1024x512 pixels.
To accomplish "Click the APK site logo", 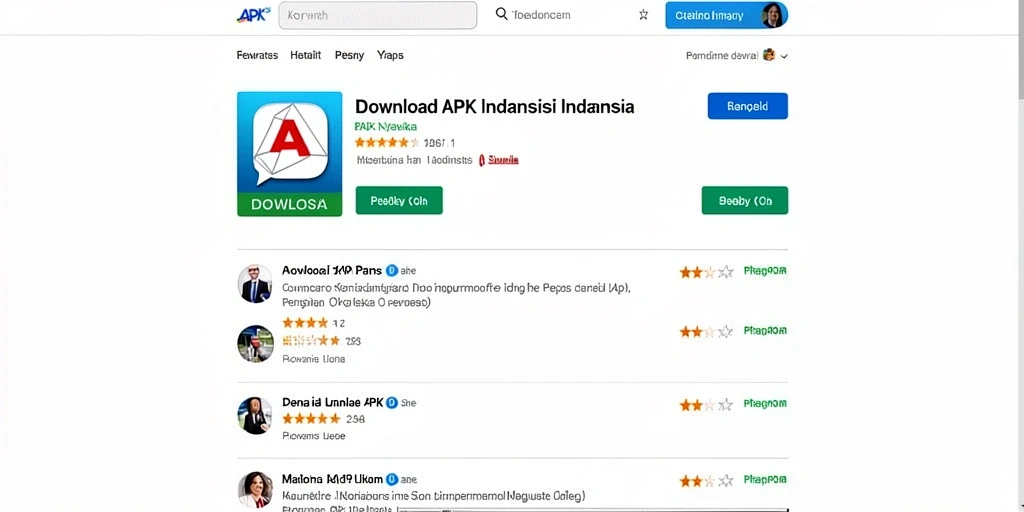I will tap(253, 14).
